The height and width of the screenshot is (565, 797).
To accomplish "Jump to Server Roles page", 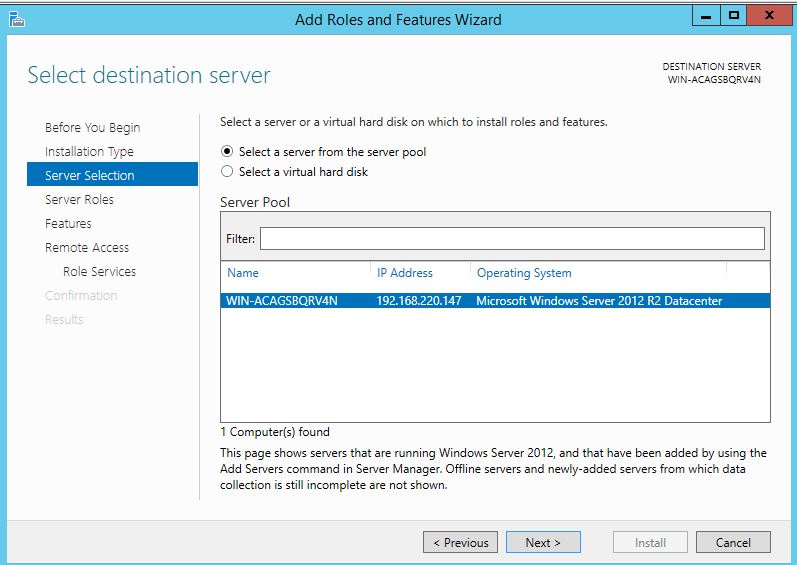I will tap(79, 200).
